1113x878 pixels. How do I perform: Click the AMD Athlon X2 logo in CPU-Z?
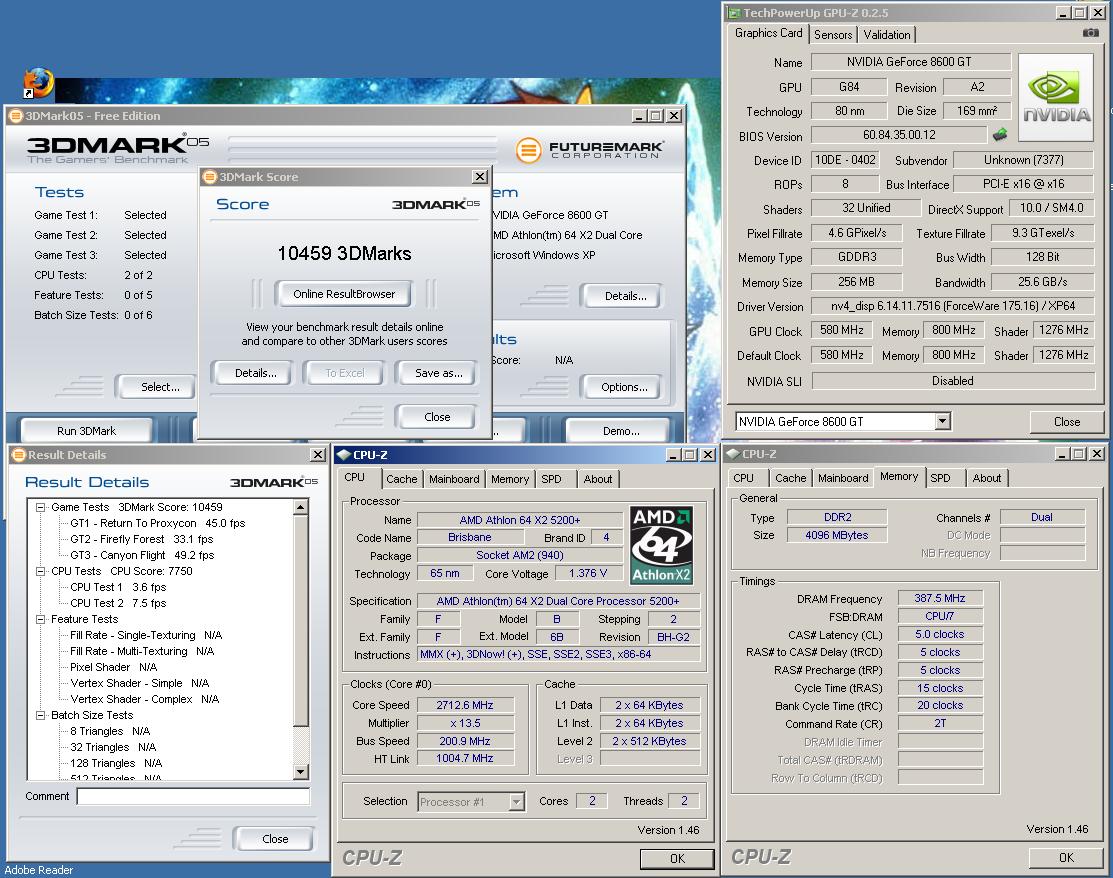tap(662, 544)
